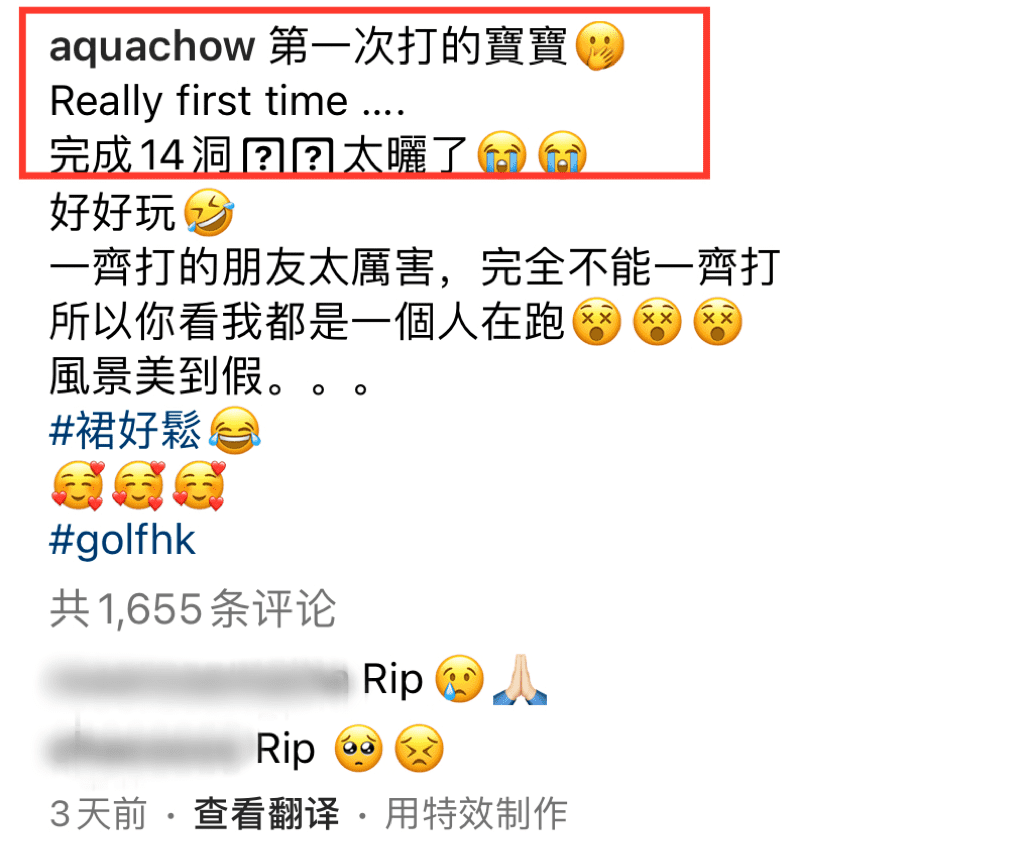Open the aquachow username profile
The height and width of the screenshot is (846, 1024).
tap(152, 47)
